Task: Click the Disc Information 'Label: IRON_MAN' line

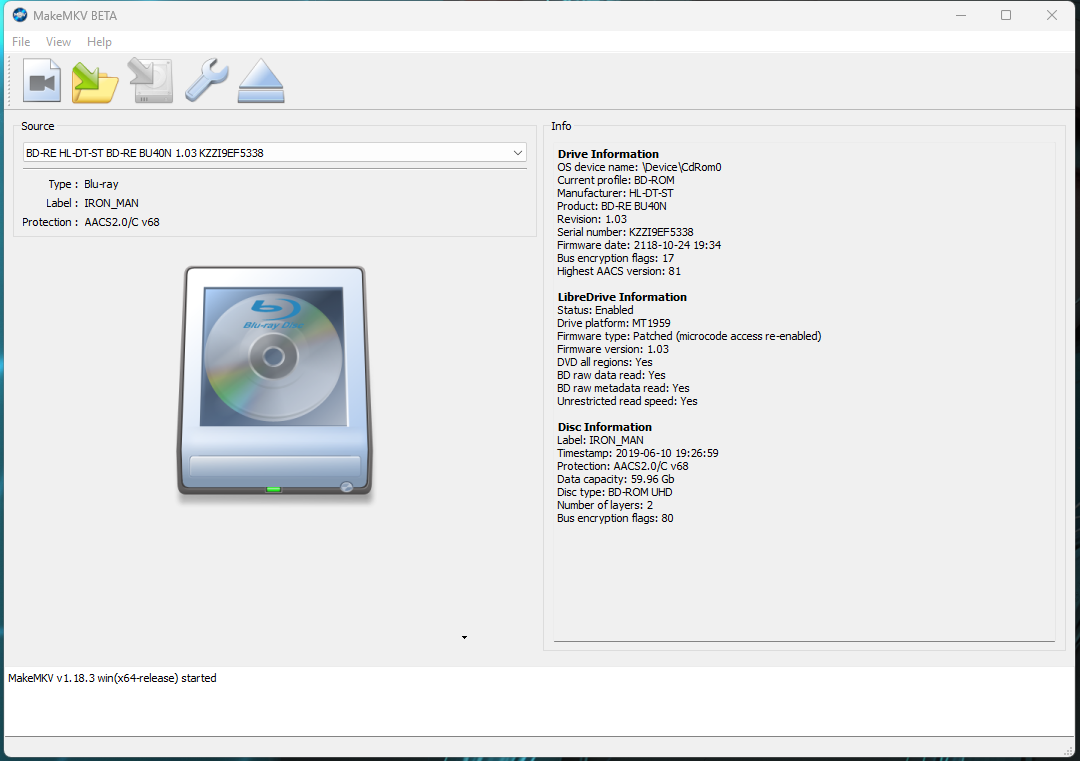Action: coord(601,441)
